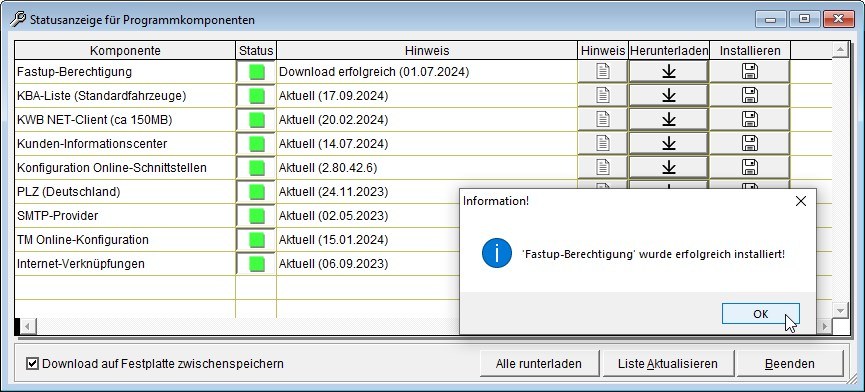The height and width of the screenshot is (392, 865).
Task: Click the Komponente column header
Action: pyautogui.click(x=125, y=51)
